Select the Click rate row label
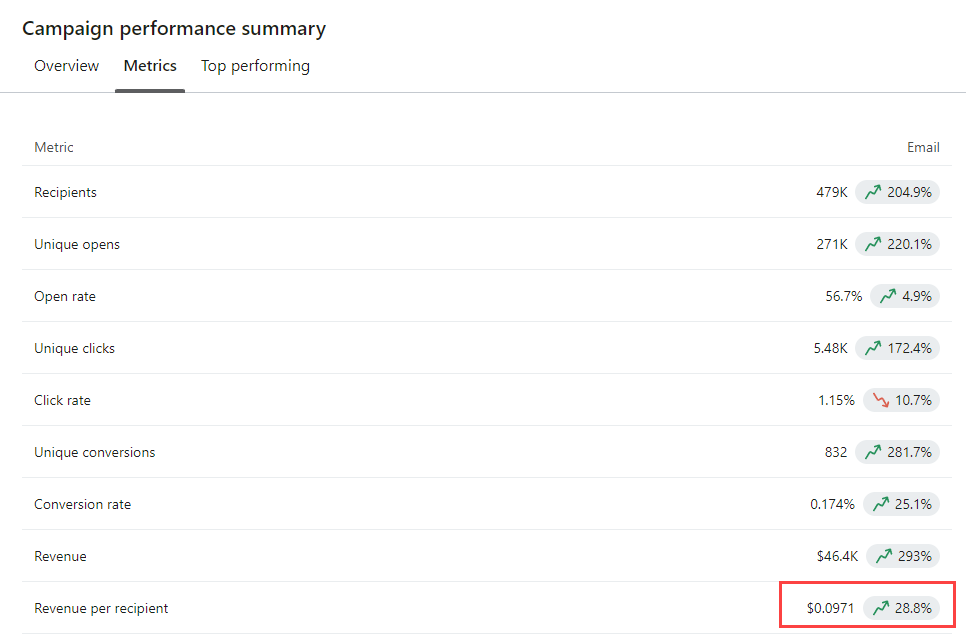The image size is (966, 635). tap(62, 400)
